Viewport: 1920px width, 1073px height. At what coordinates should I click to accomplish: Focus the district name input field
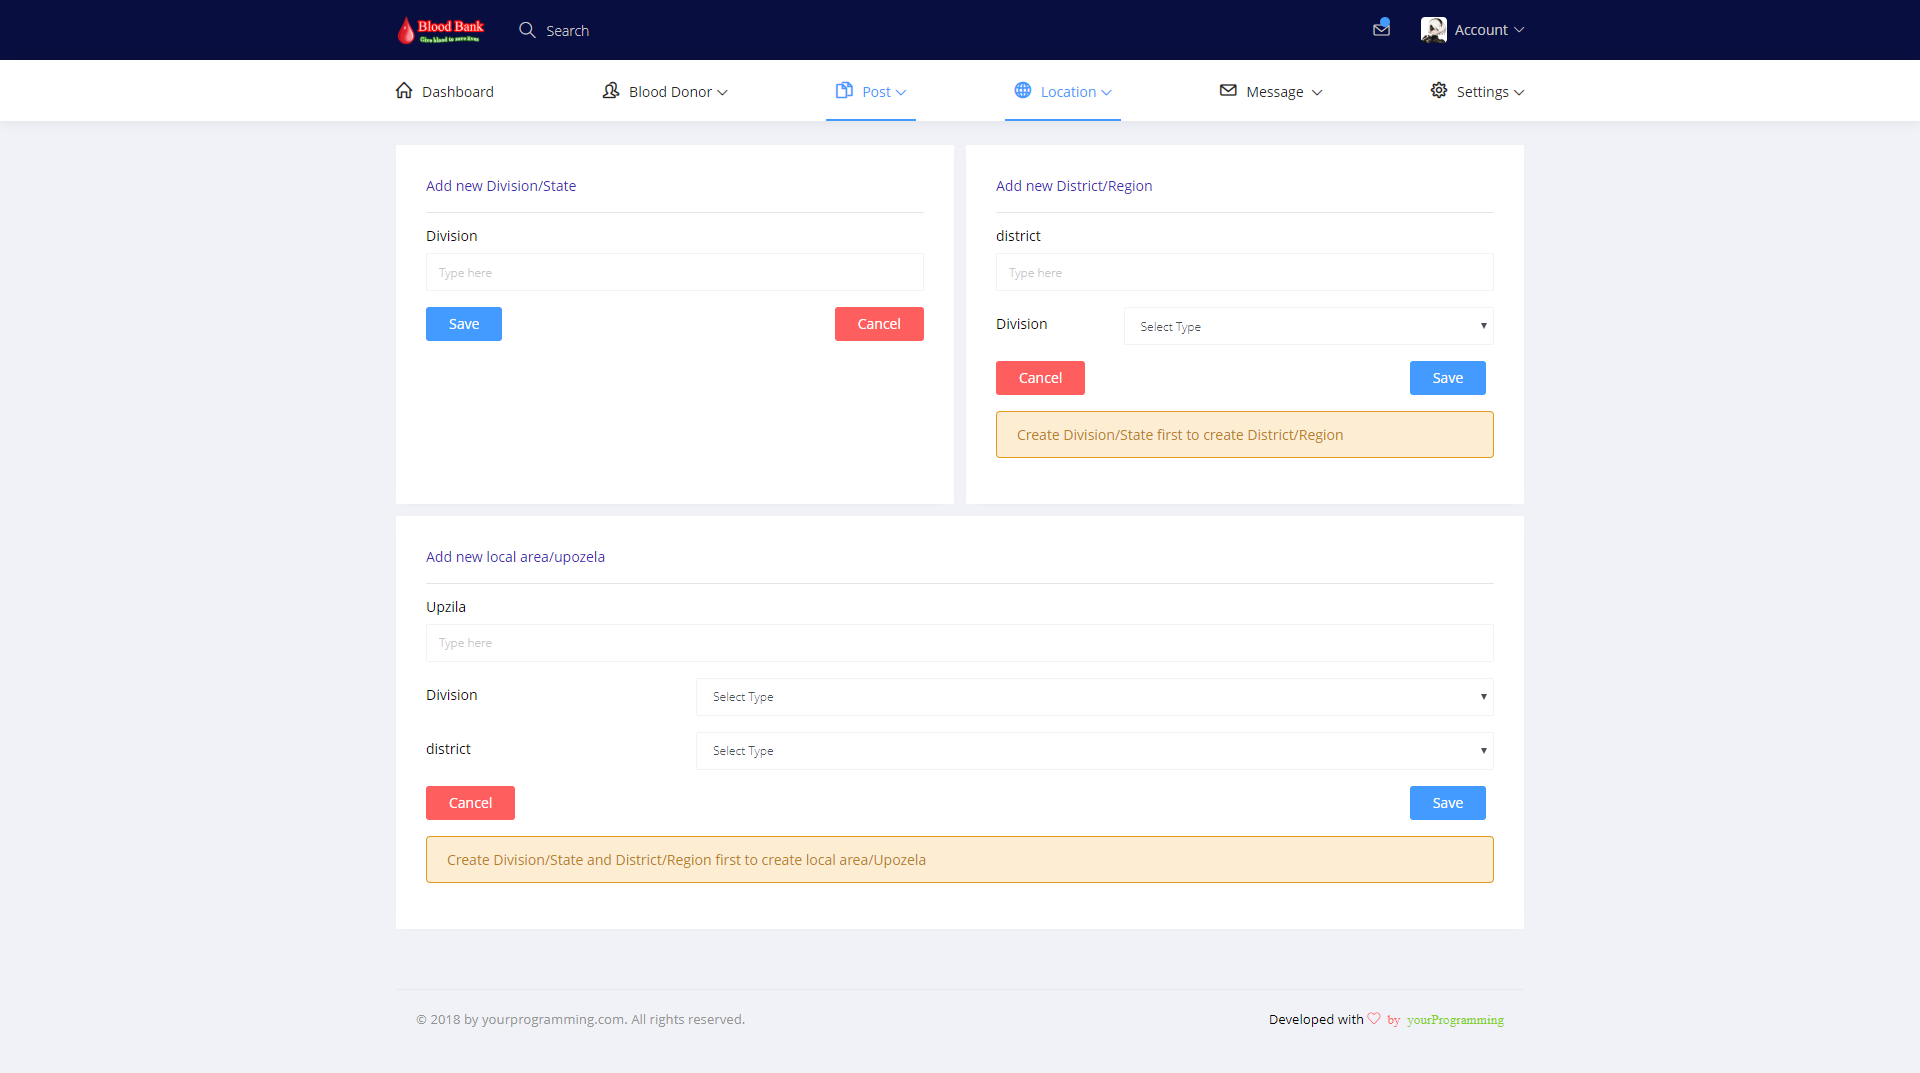point(1244,272)
